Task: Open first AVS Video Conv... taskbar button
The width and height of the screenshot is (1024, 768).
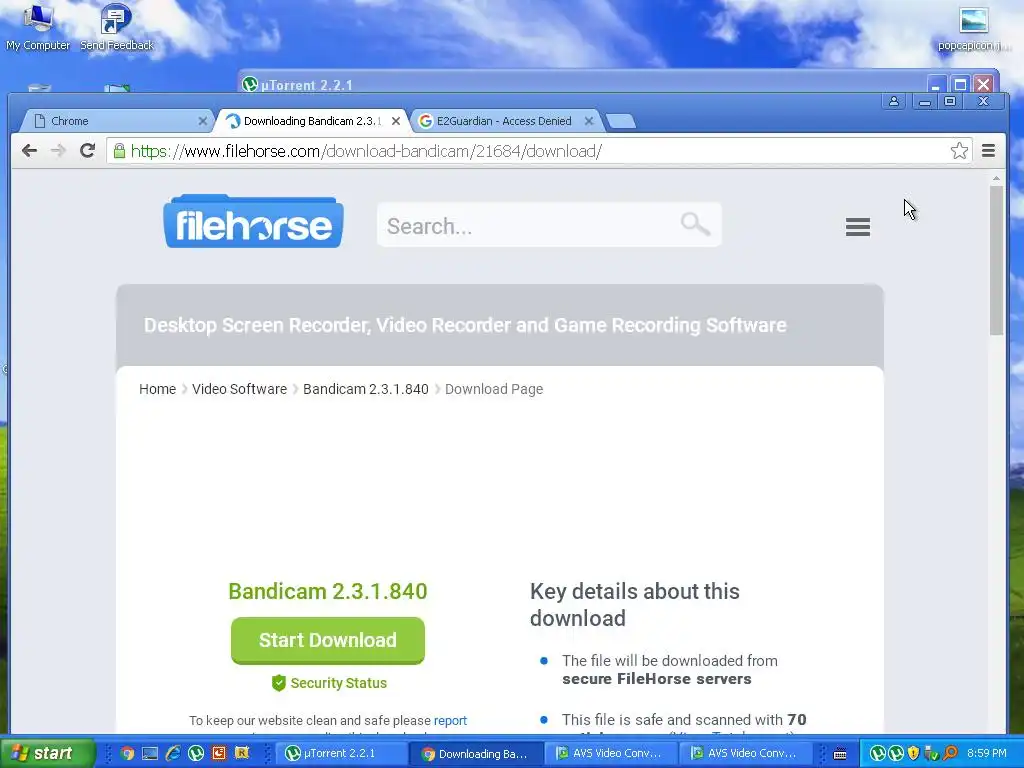Action: [x=611, y=753]
